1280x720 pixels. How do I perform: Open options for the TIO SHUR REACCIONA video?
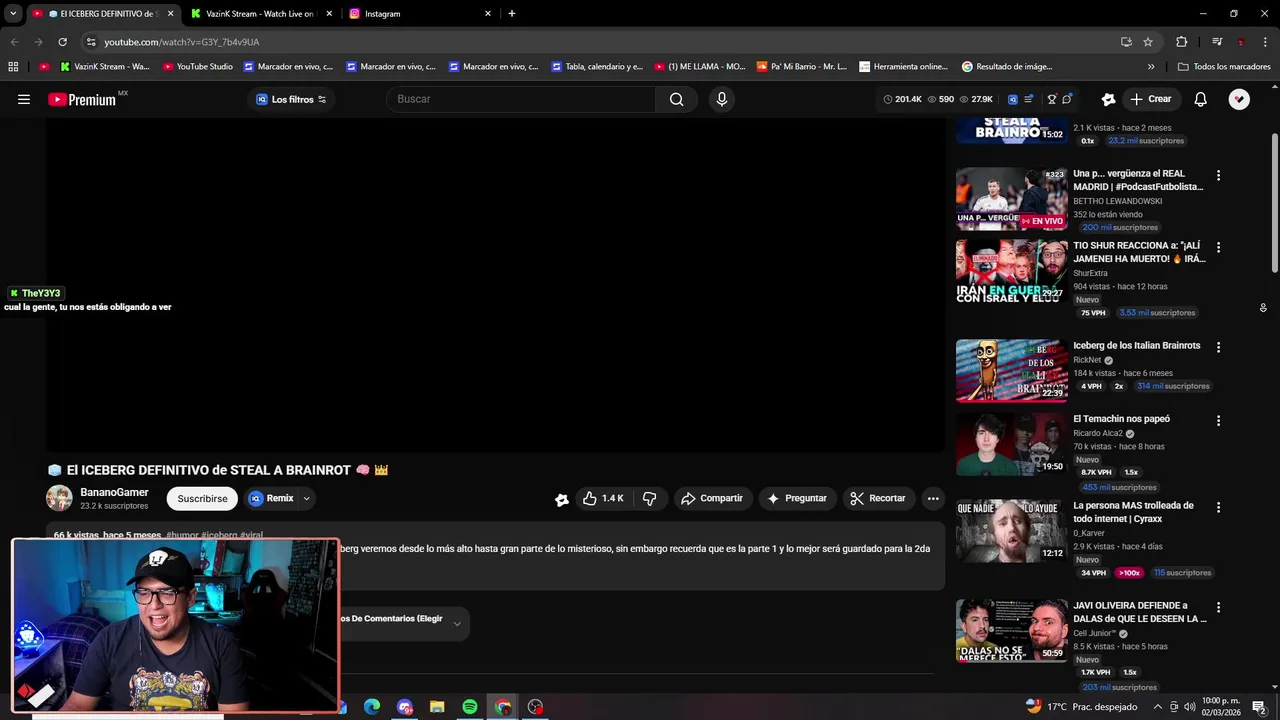tap(1218, 247)
